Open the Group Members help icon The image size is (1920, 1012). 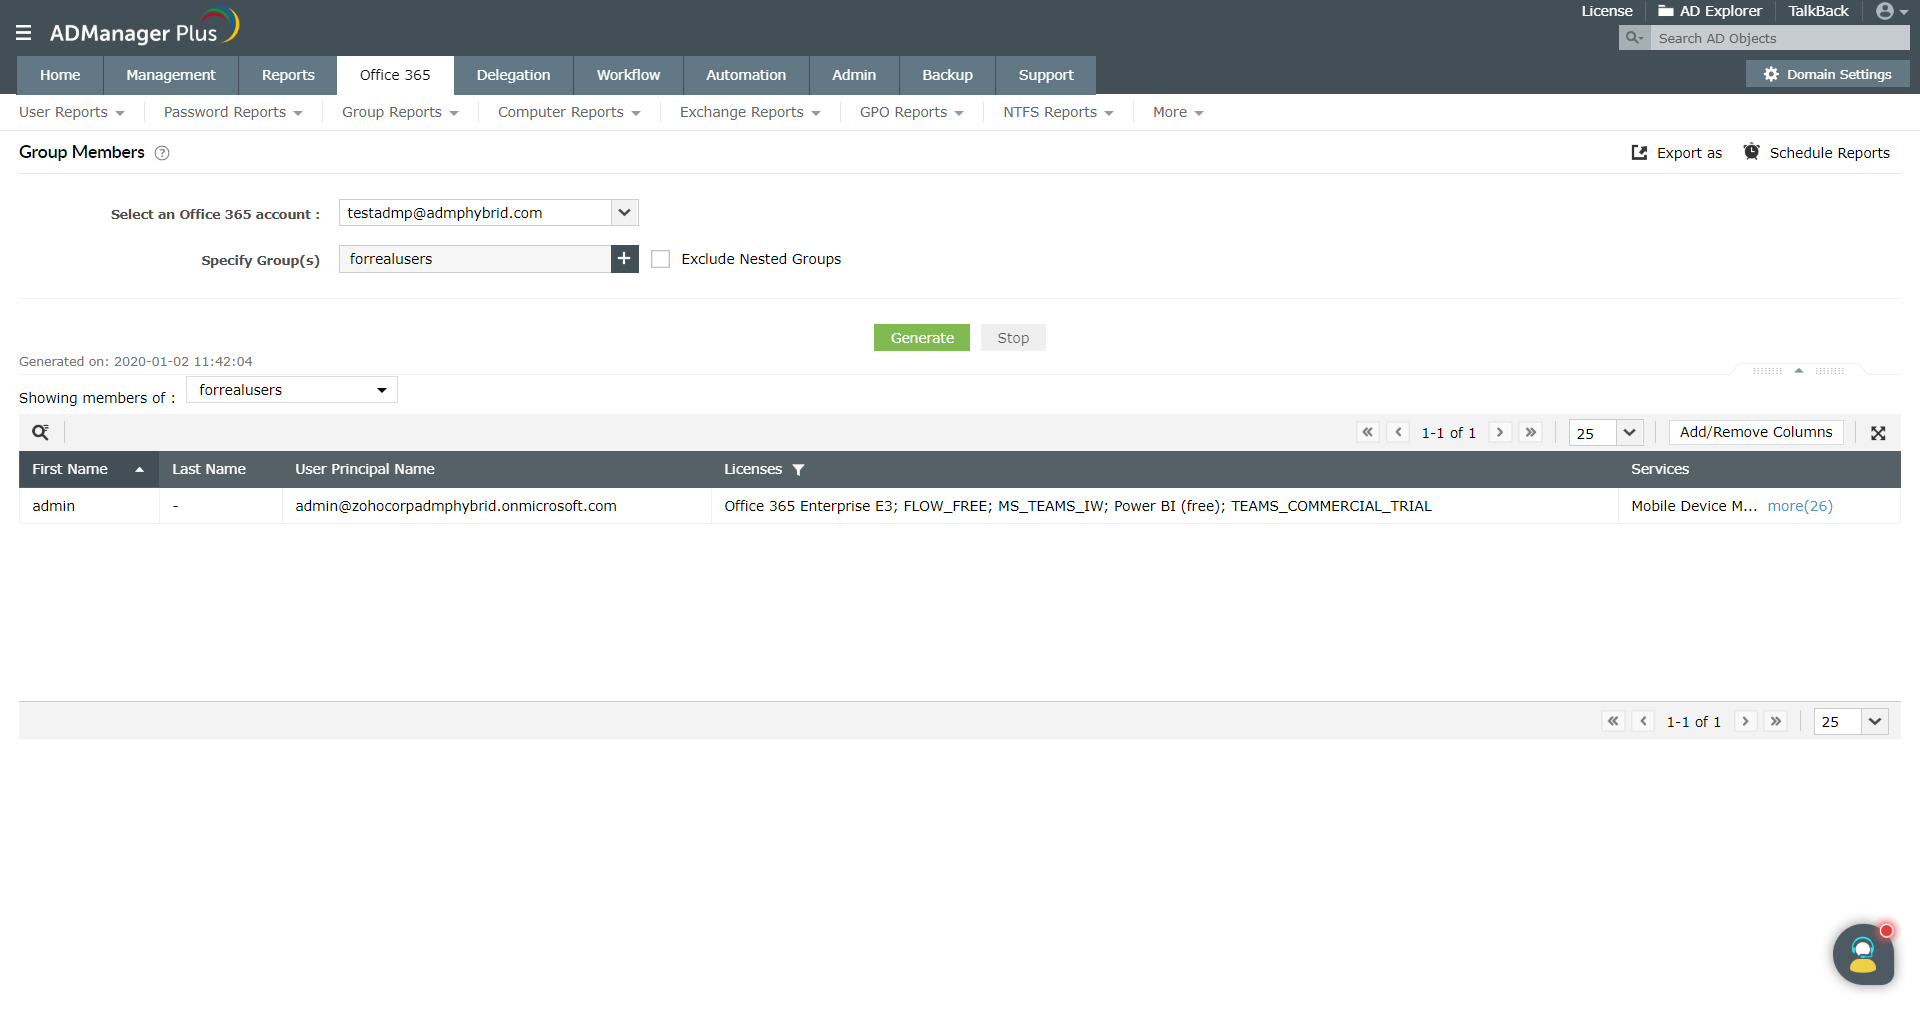click(x=162, y=153)
